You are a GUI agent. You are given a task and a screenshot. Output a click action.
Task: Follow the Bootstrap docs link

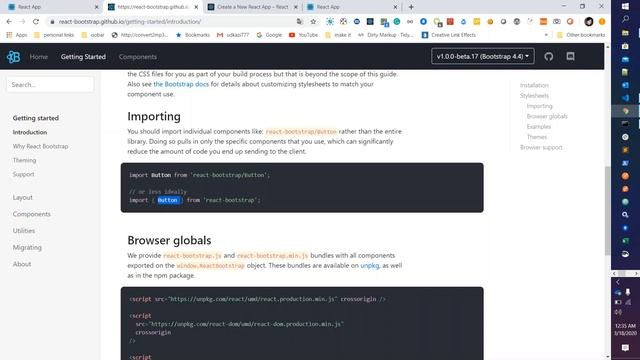click(181, 84)
